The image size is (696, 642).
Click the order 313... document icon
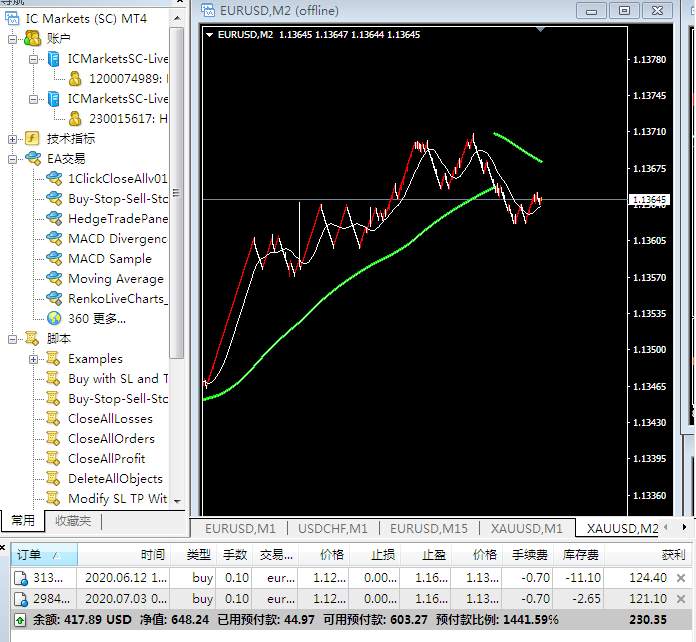tap(21, 578)
